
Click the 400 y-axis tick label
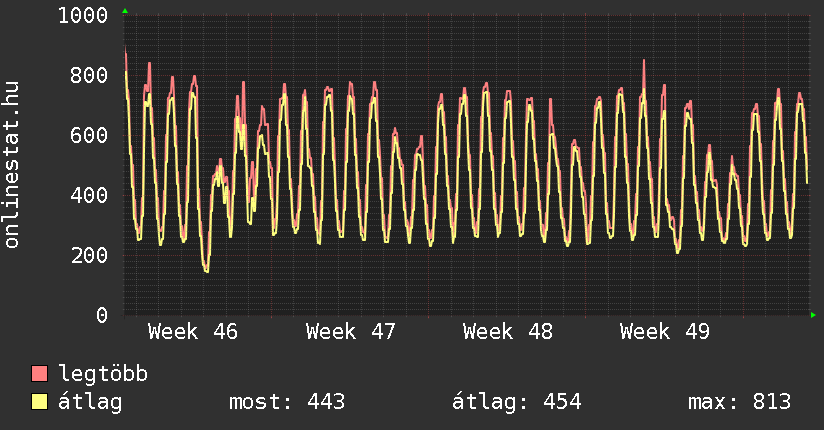(89, 196)
